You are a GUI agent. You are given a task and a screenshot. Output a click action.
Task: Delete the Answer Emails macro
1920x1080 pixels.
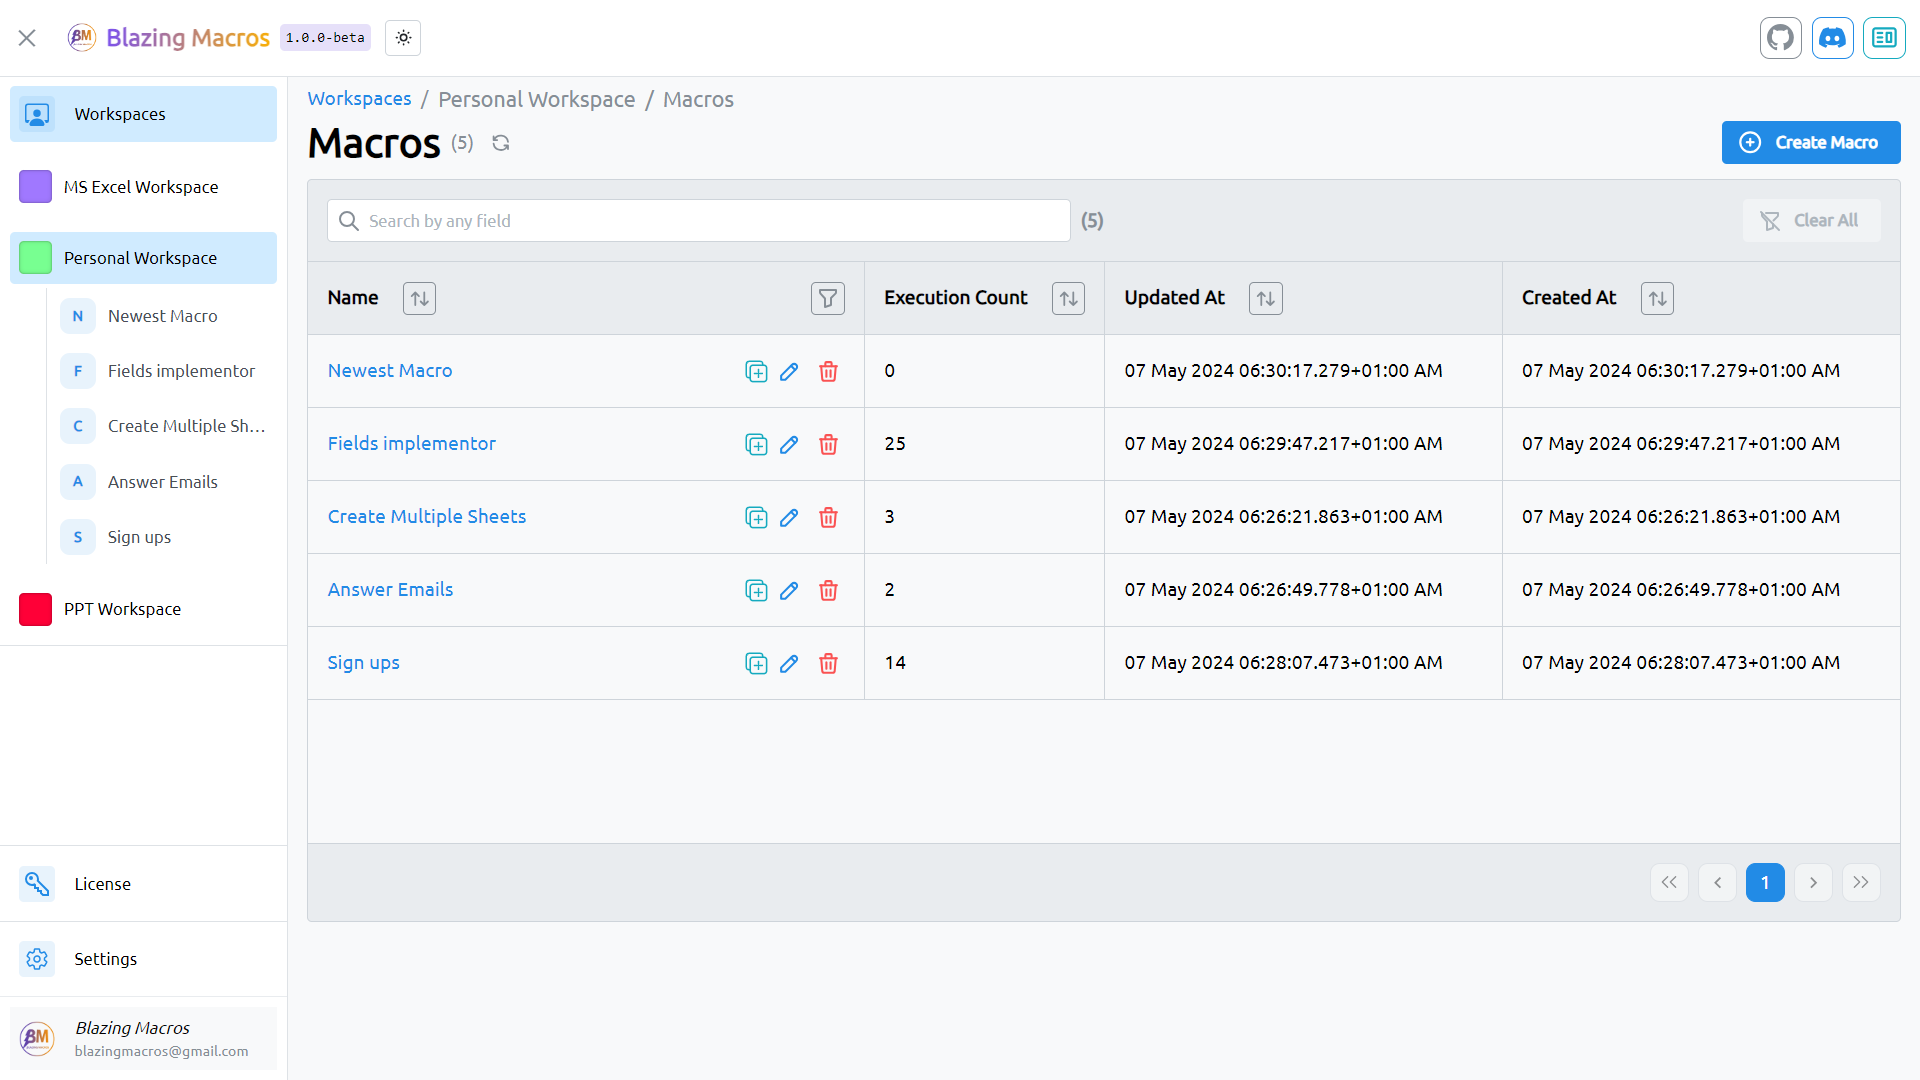828,590
